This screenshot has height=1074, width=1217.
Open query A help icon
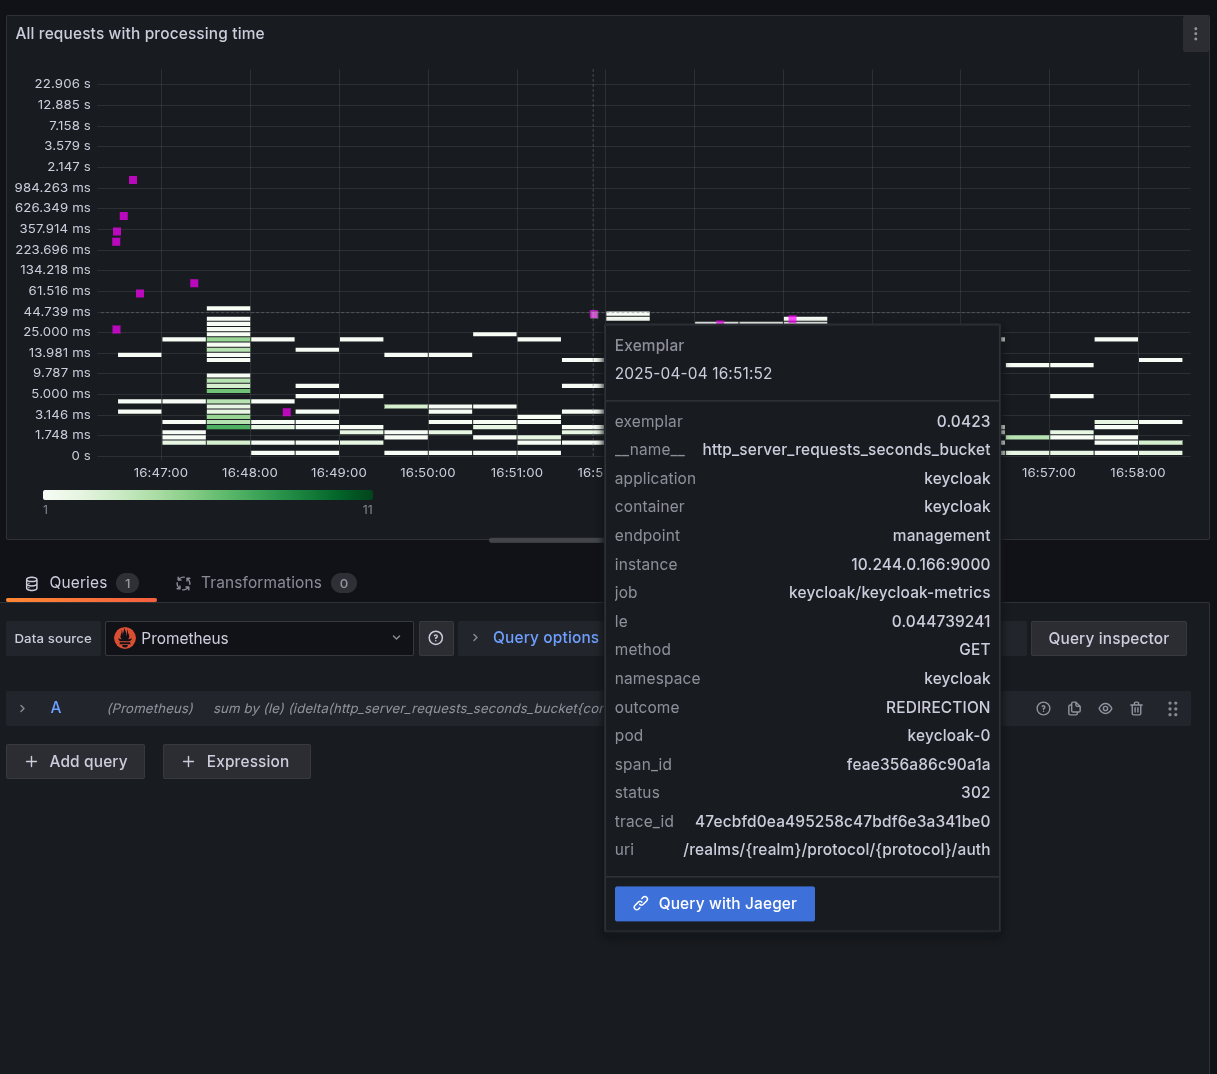[x=1043, y=709]
